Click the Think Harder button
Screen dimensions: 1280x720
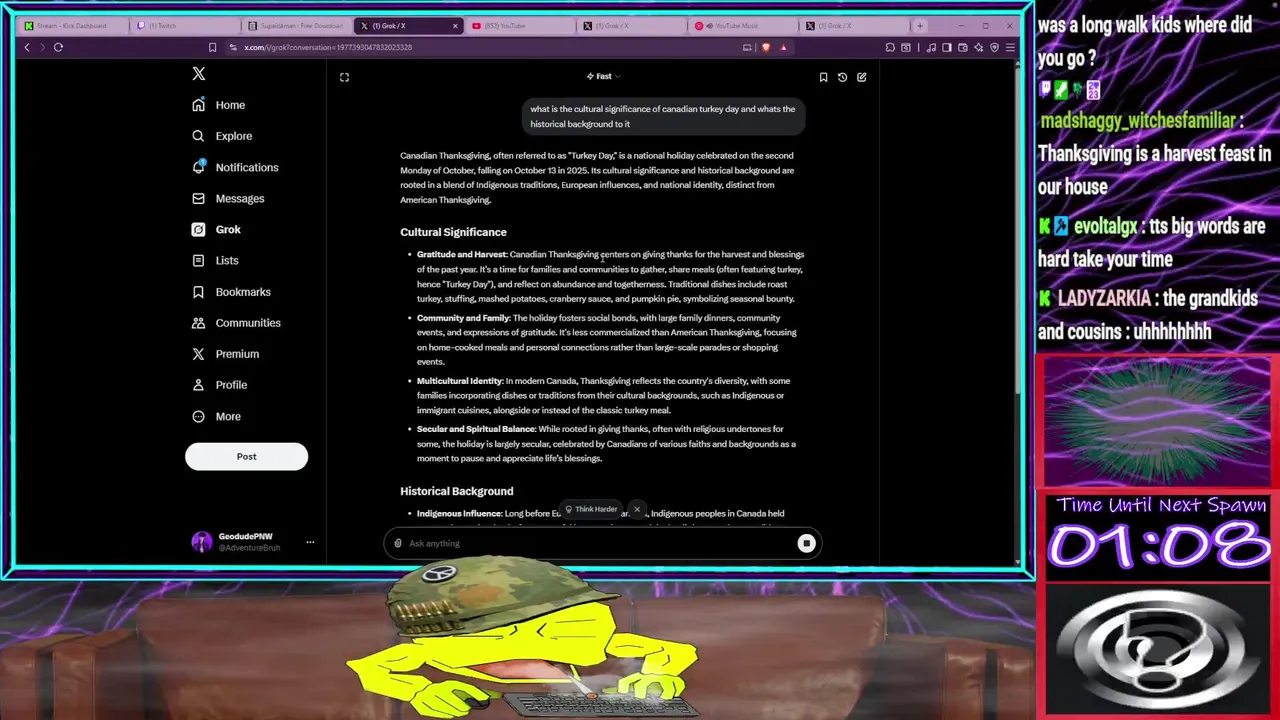click(x=591, y=509)
